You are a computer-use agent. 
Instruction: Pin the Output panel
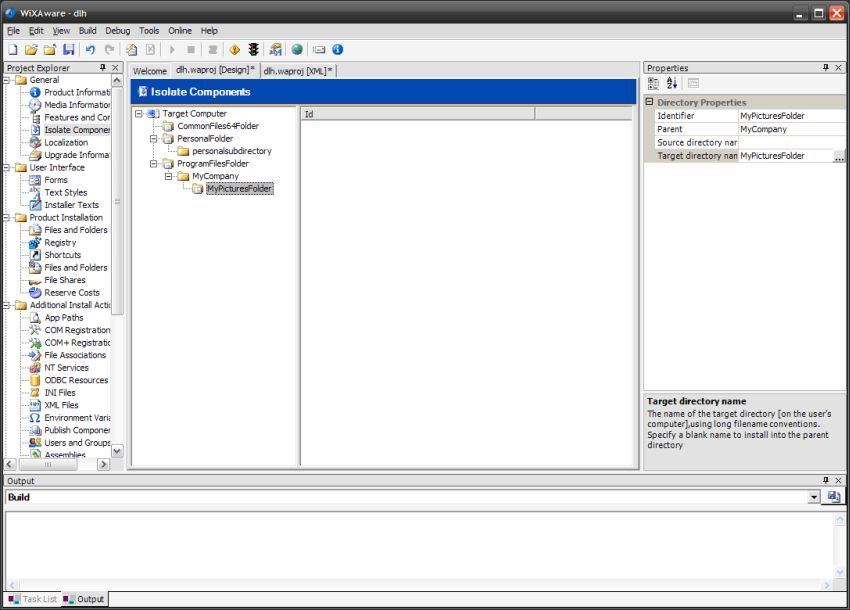[x=826, y=480]
